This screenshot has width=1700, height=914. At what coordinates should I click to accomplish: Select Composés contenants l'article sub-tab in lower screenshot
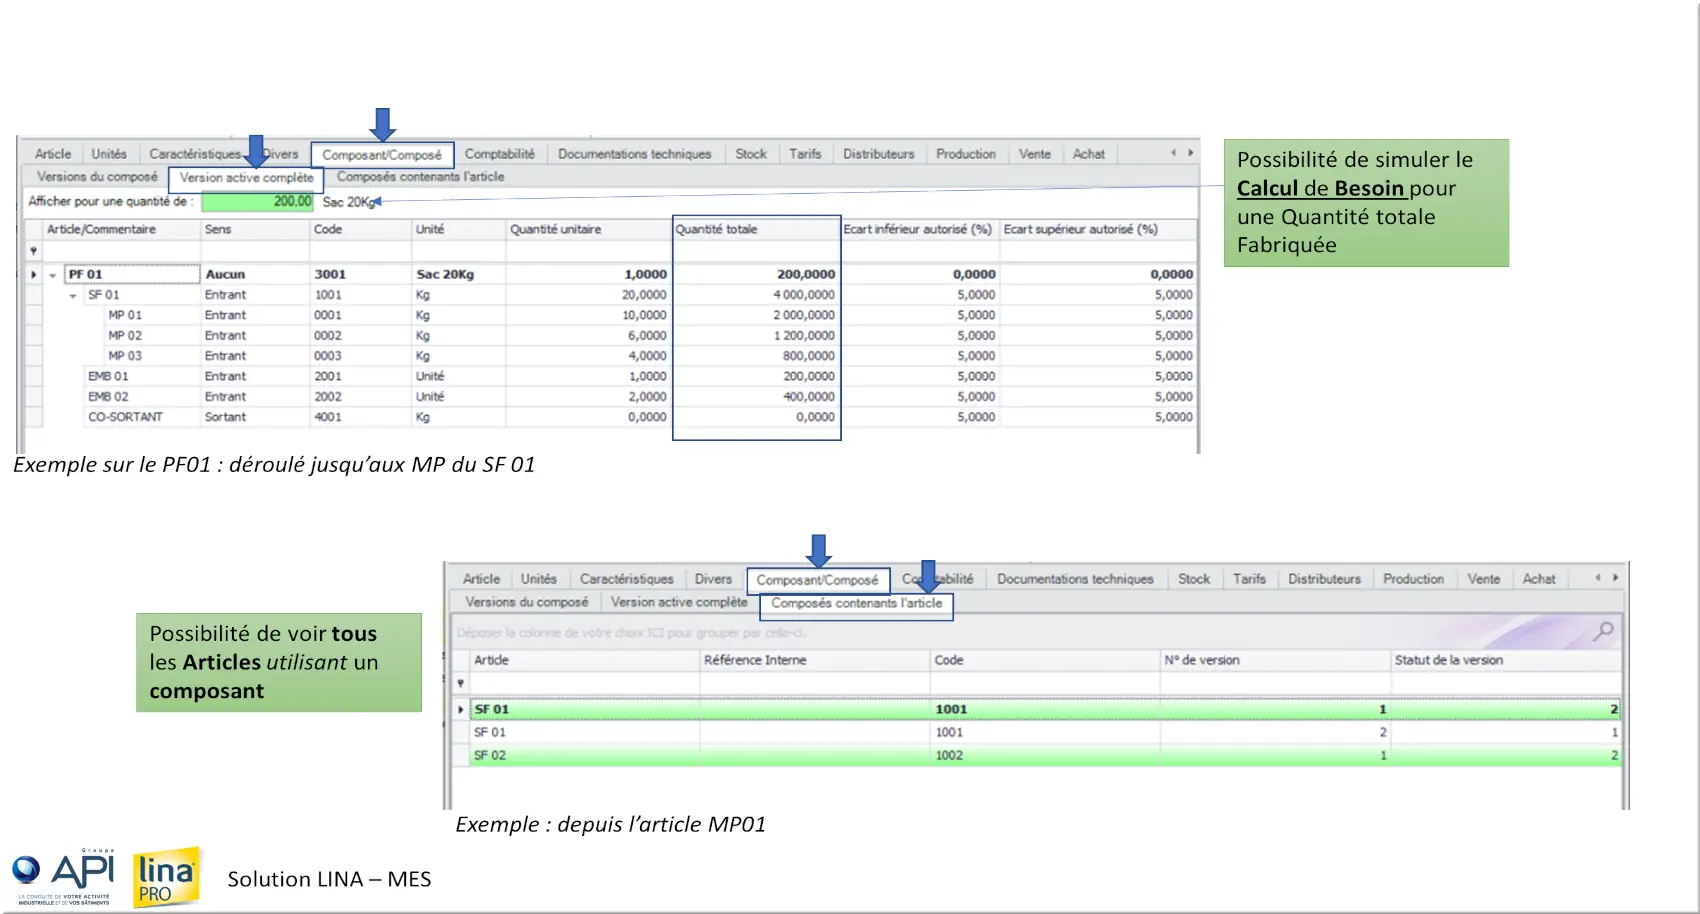click(856, 603)
